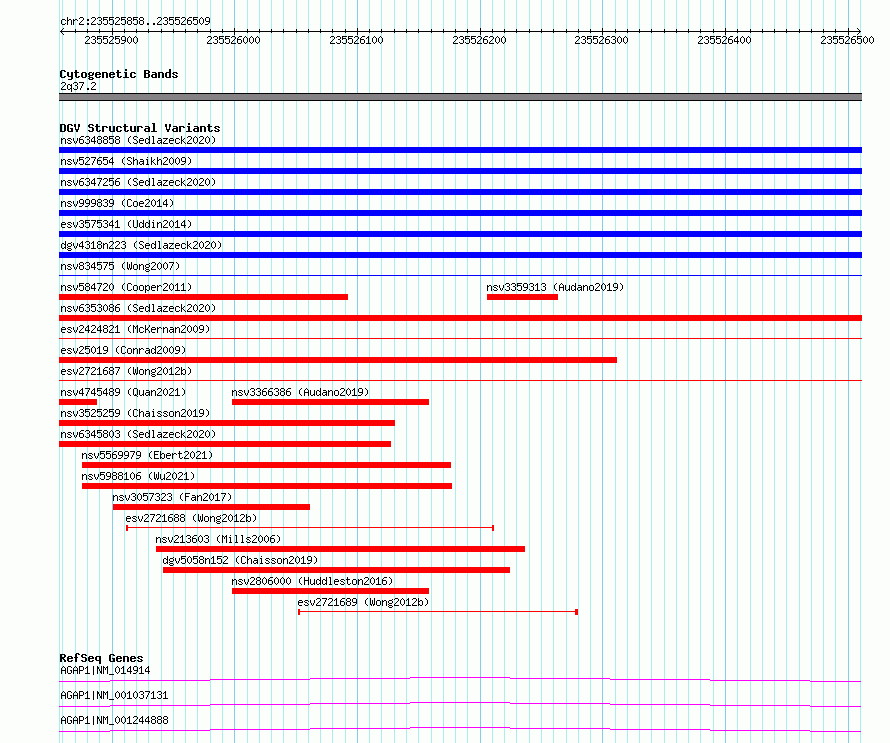Click the thin red line under esv2721689
This screenshot has height=743, width=890.
[438, 612]
